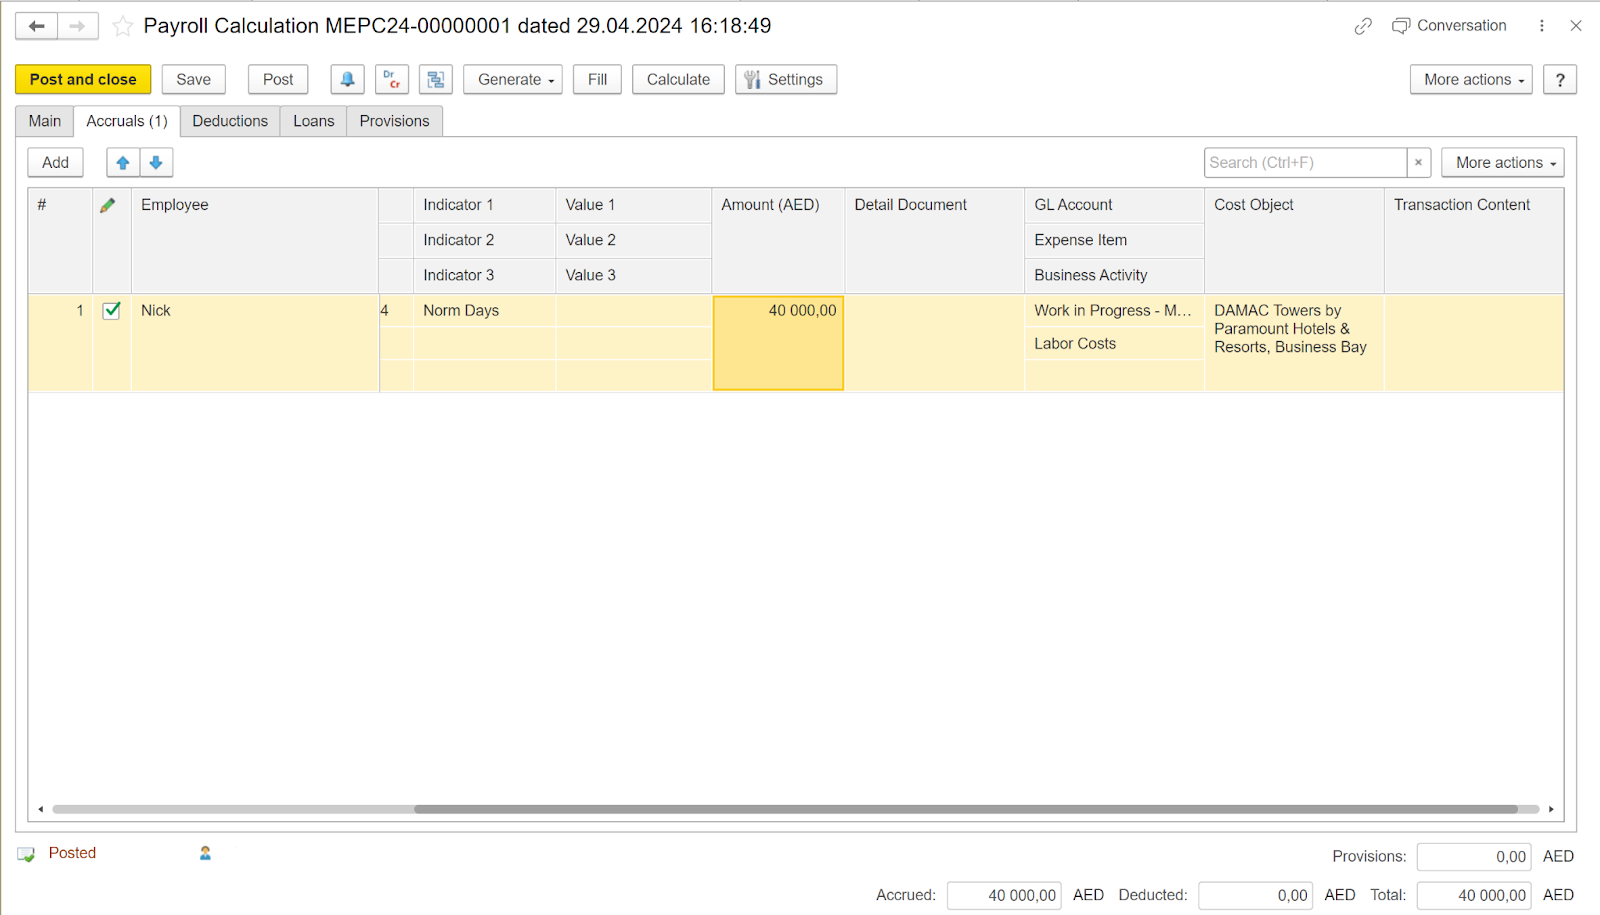
Task: Open the Provisions tab
Action: [394, 120]
